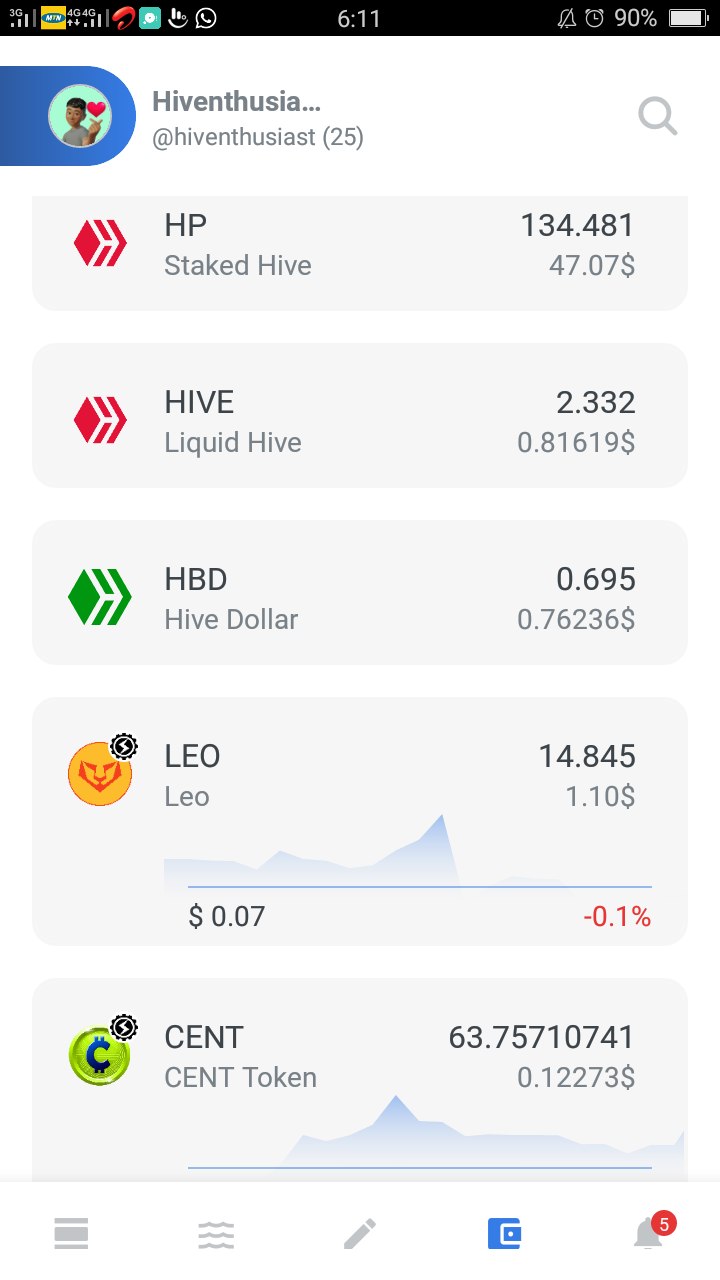Click the green HBD logo icon
This screenshot has height=1280, width=720.
(x=100, y=597)
